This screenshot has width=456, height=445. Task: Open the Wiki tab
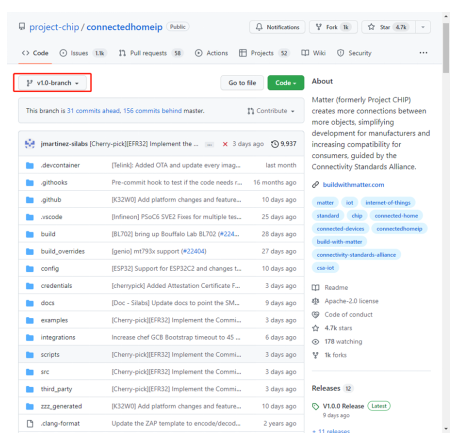pyautogui.click(x=313, y=53)
